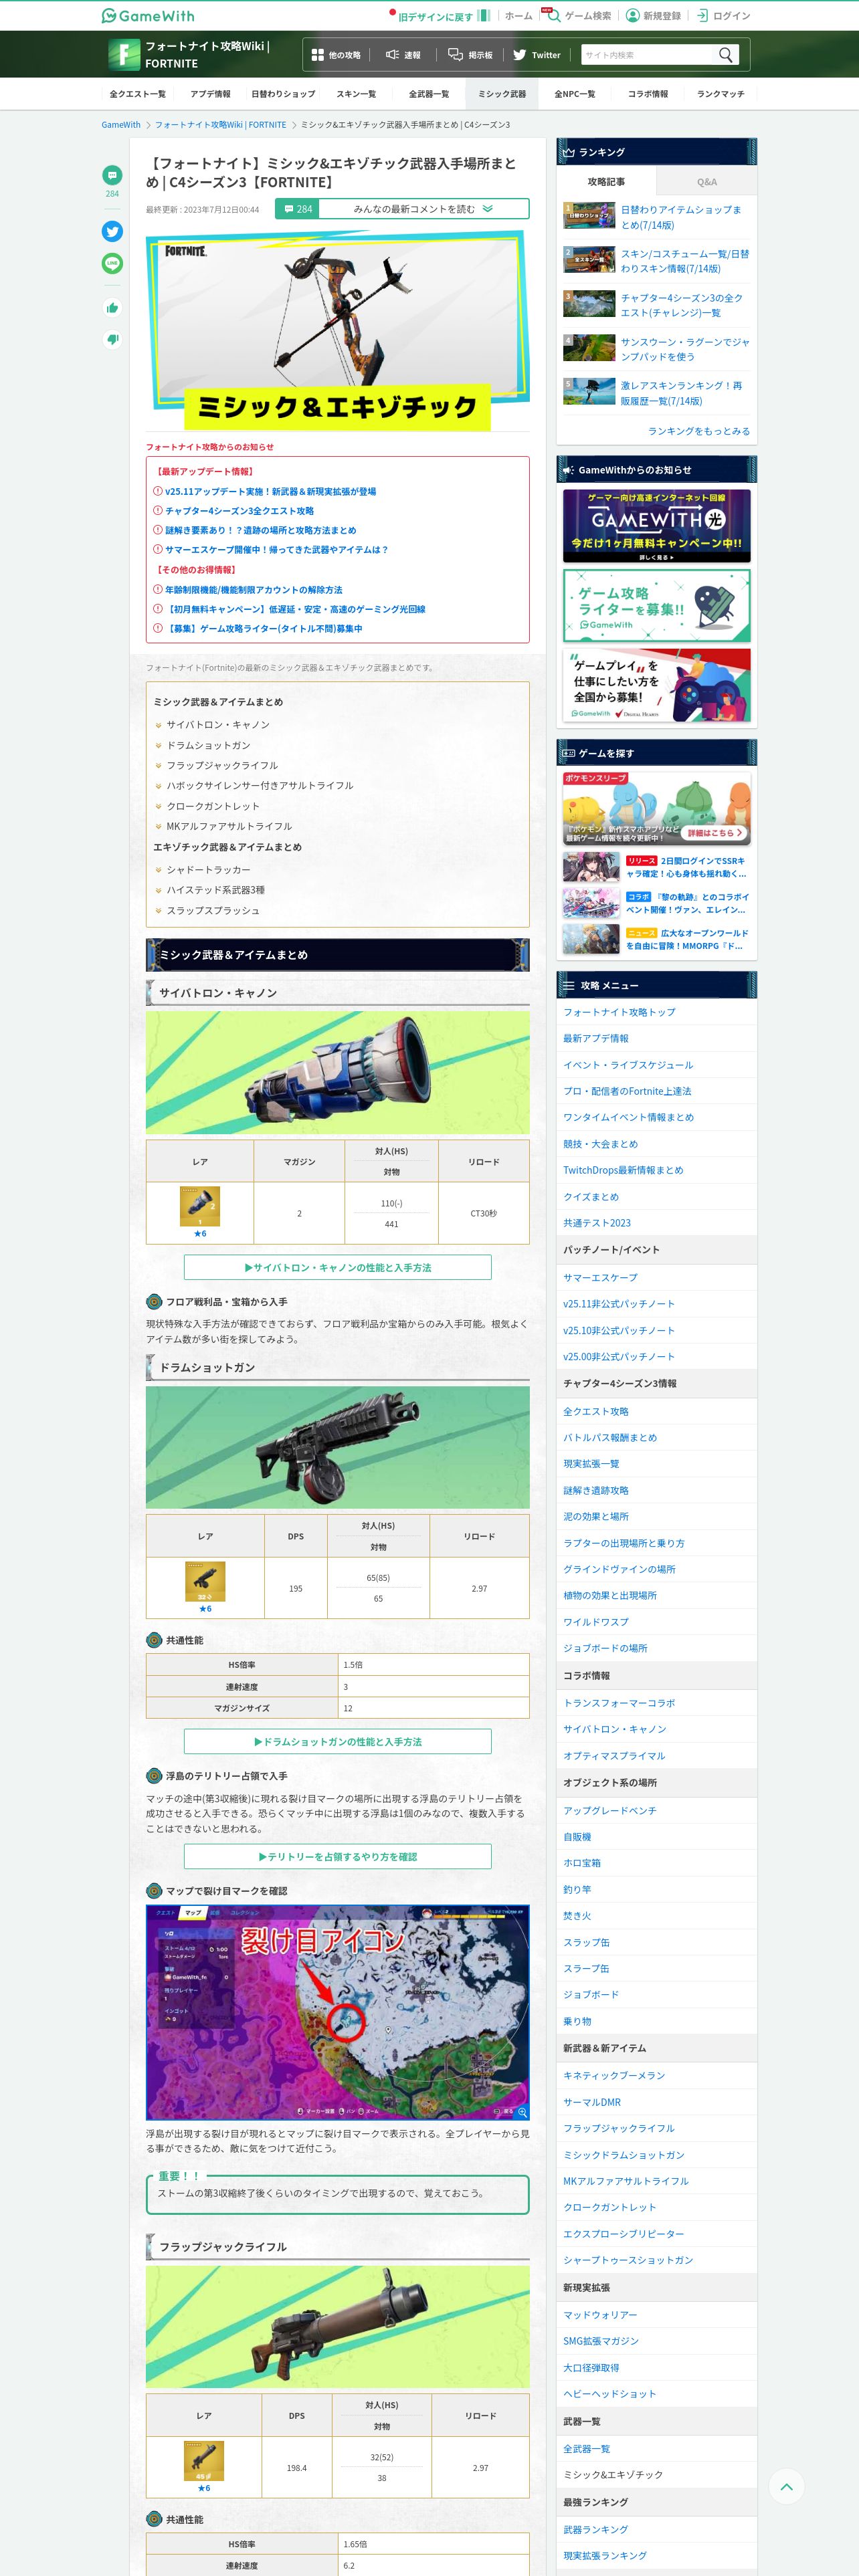Jump to フラップジャックライフル in contents list
This screenshot has height=2576, width=859.
(x=222, y=765)
